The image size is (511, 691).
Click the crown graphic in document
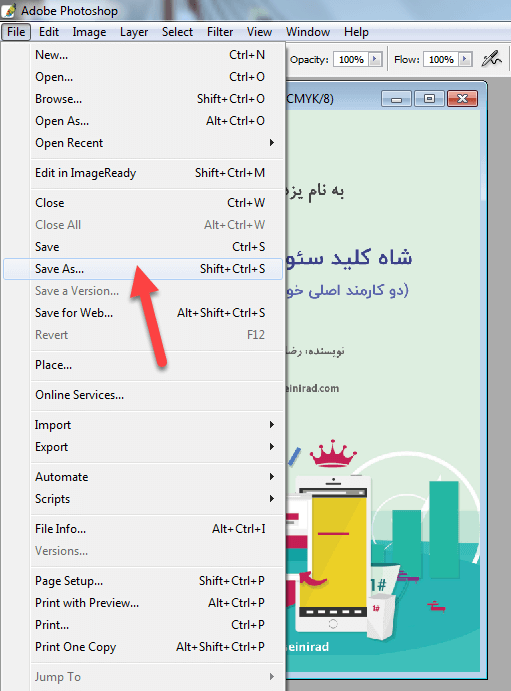tap(333, 453)
